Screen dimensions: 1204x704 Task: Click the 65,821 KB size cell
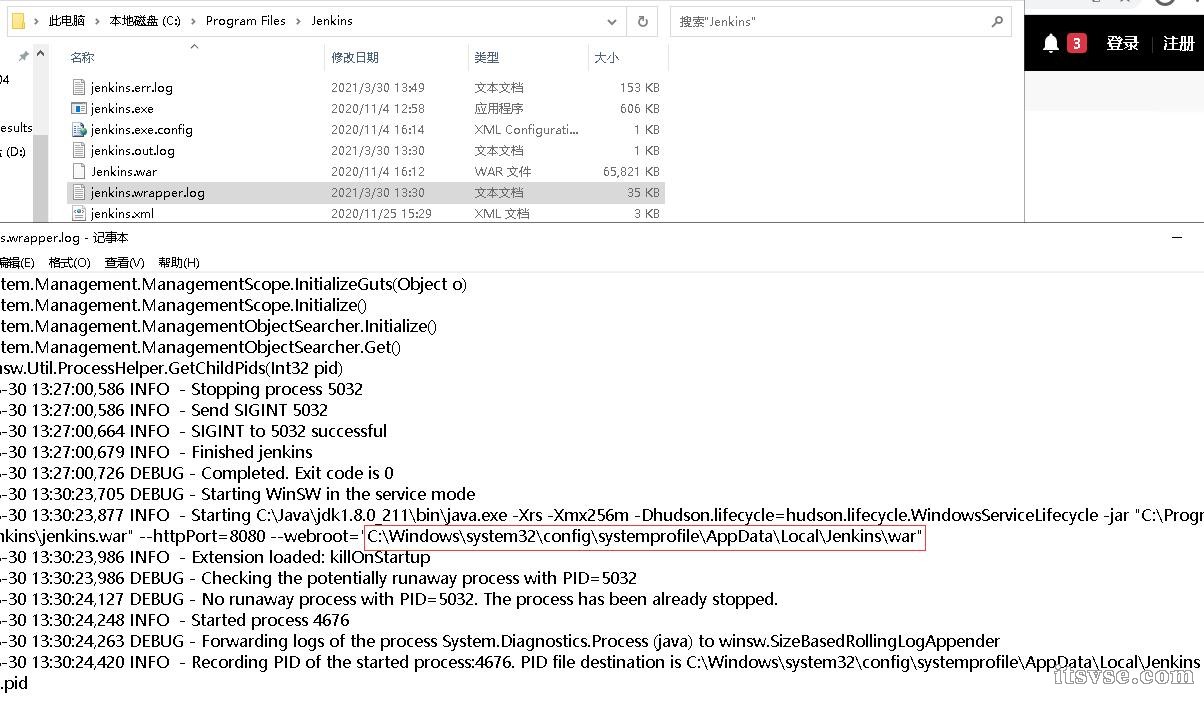click(x=631, y=171)
